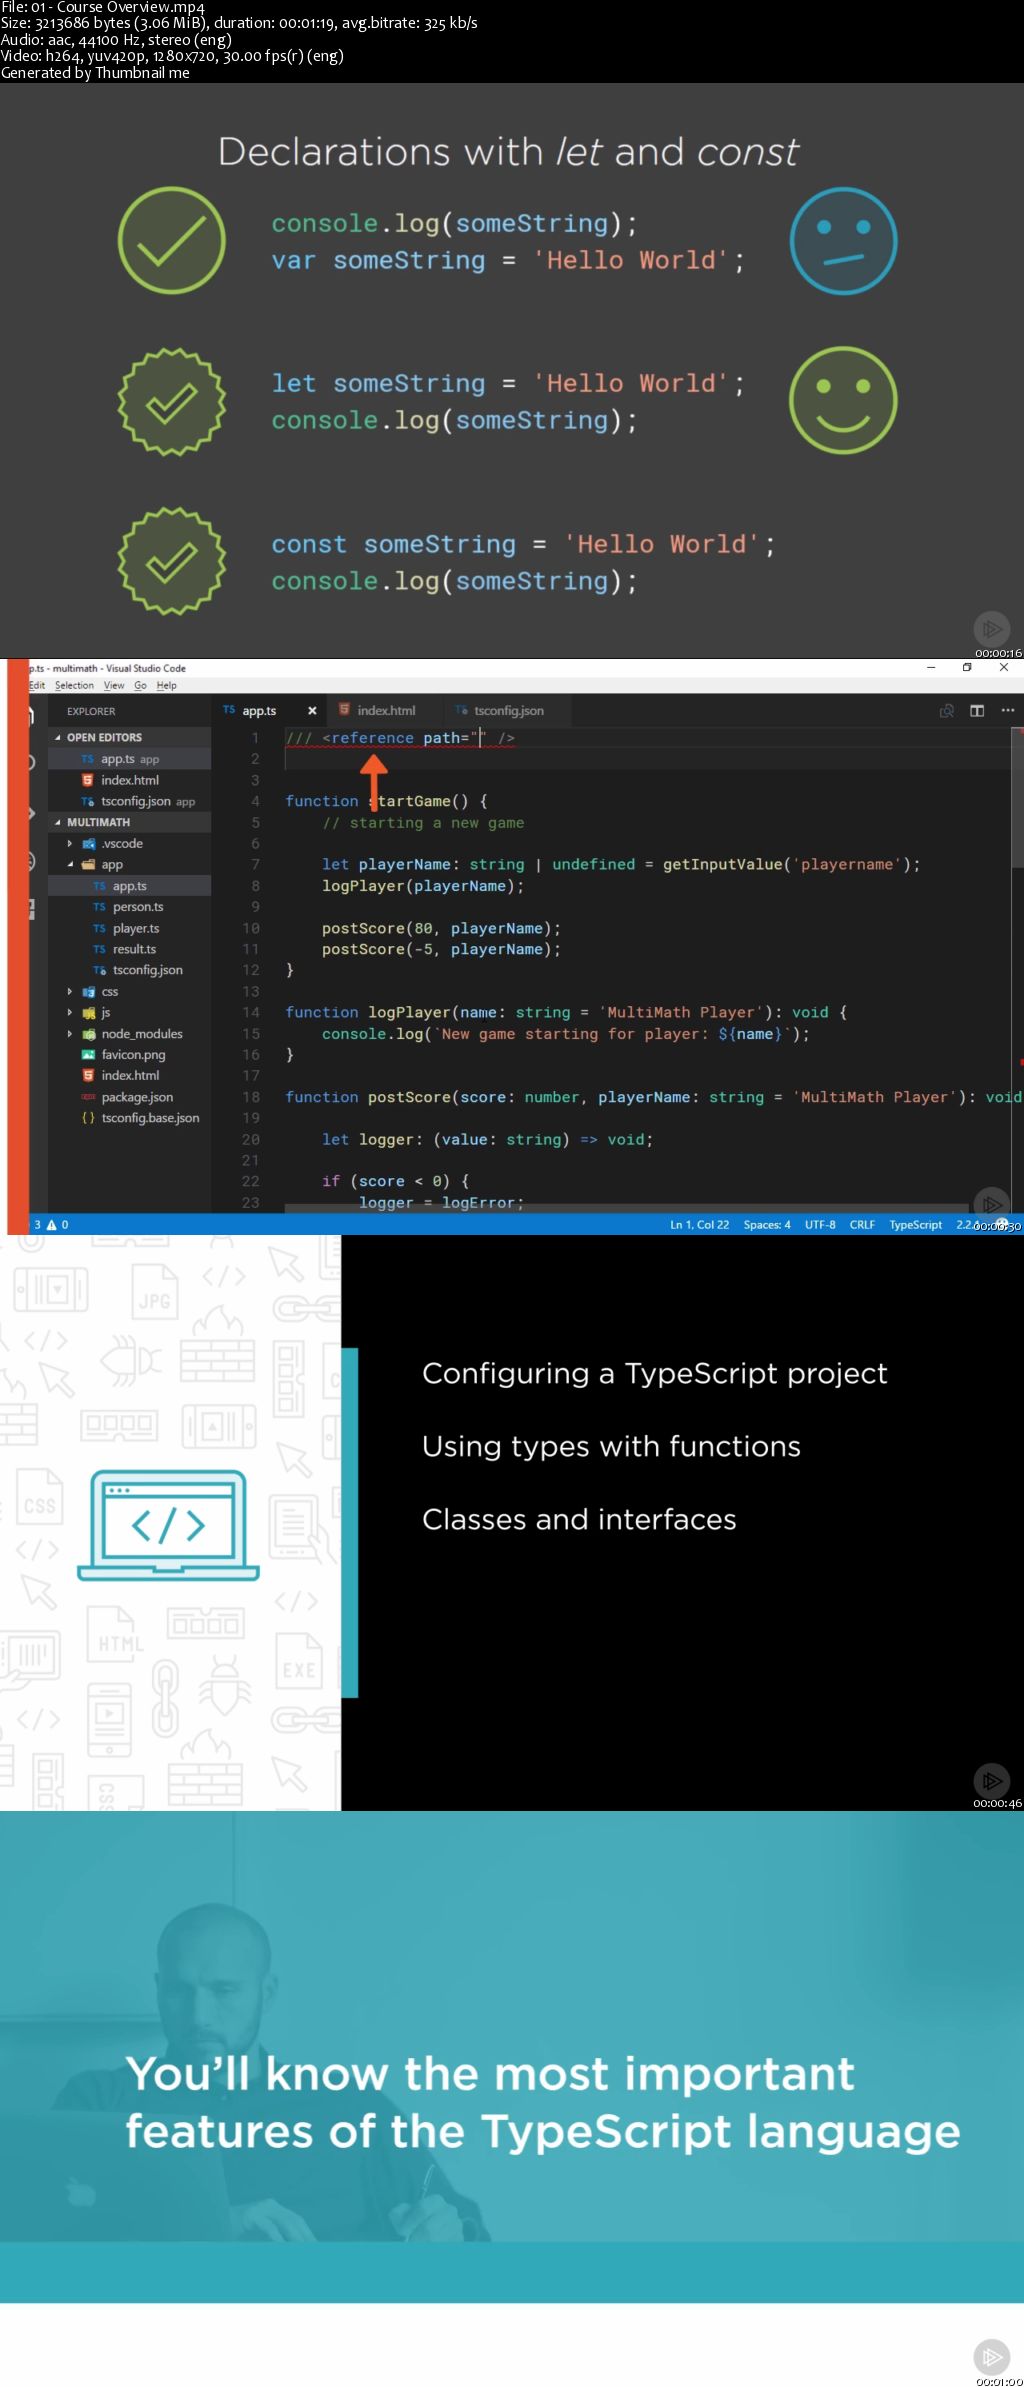Image resolution: width=1024 pixels, height=2387 pixels.
Task: Expand the js folder
Action: 130,1013
